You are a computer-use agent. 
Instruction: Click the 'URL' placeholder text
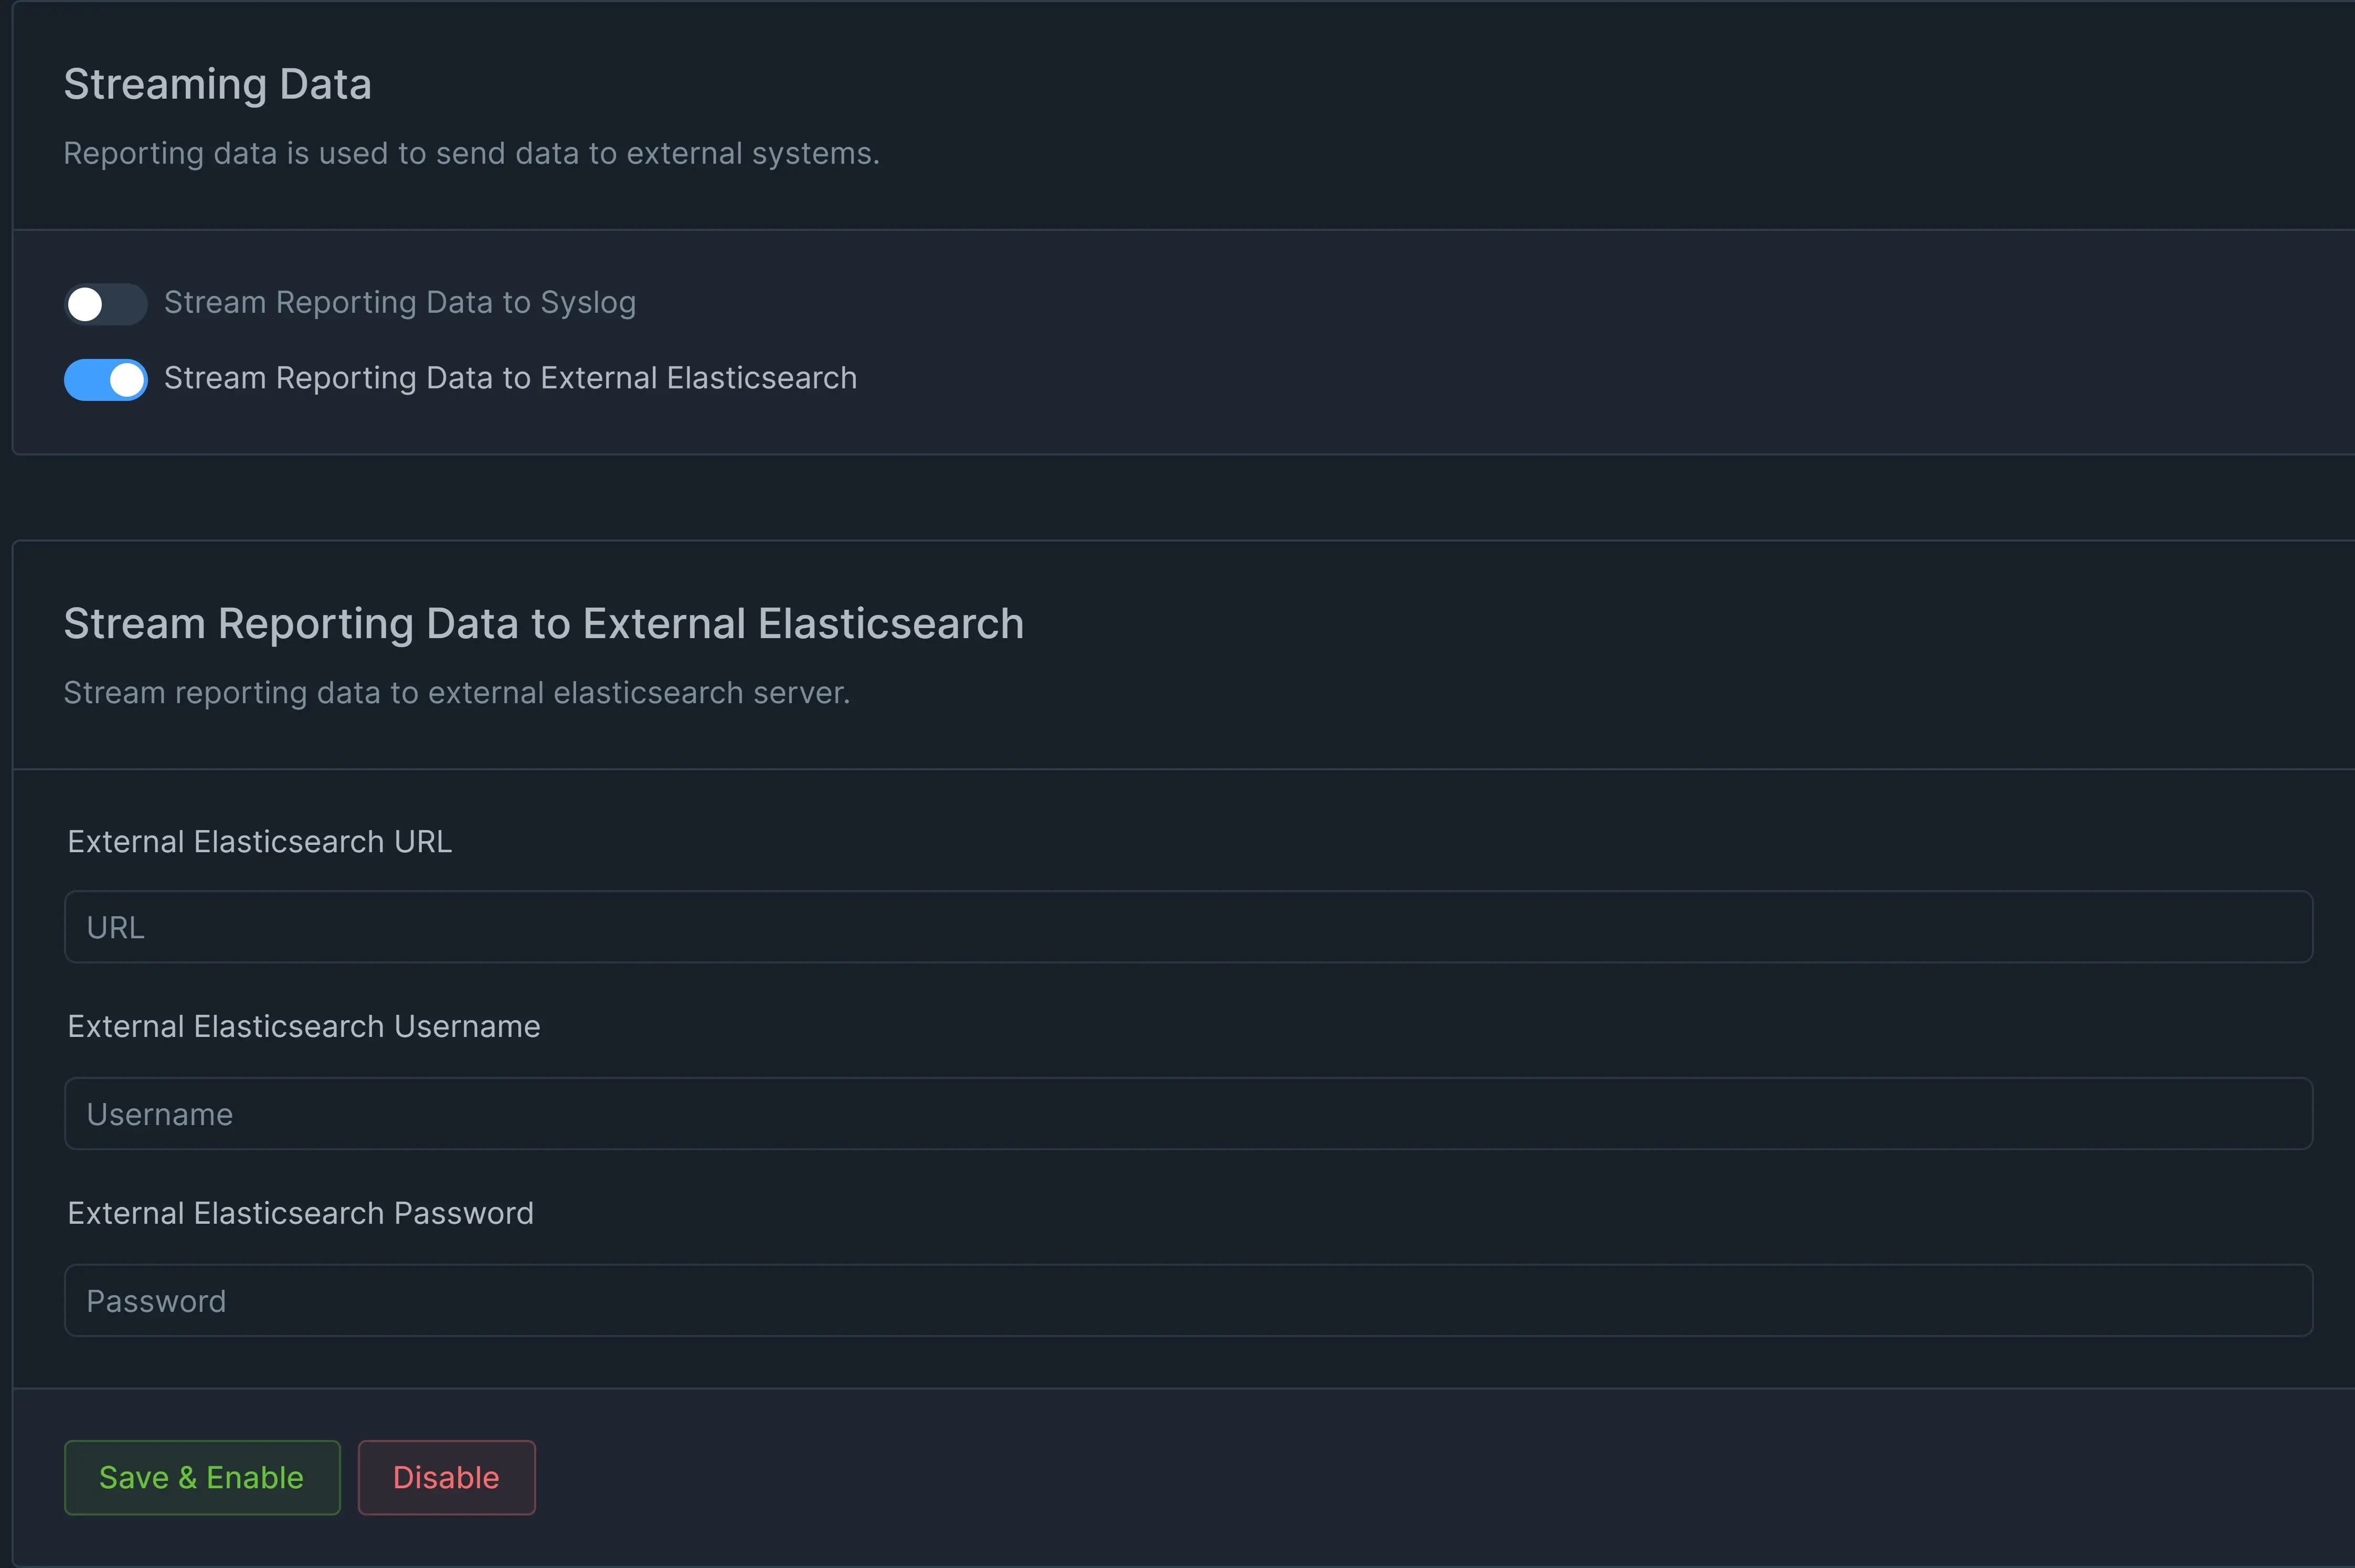115,928
